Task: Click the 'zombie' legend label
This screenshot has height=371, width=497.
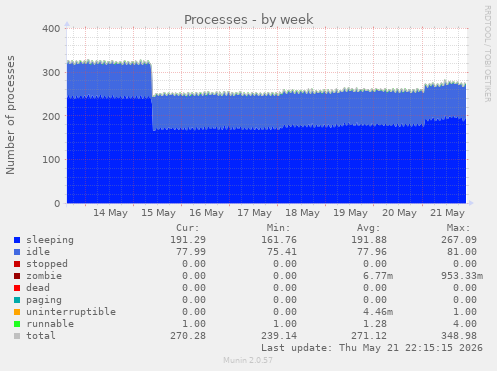Action: [x=44, y=276]
